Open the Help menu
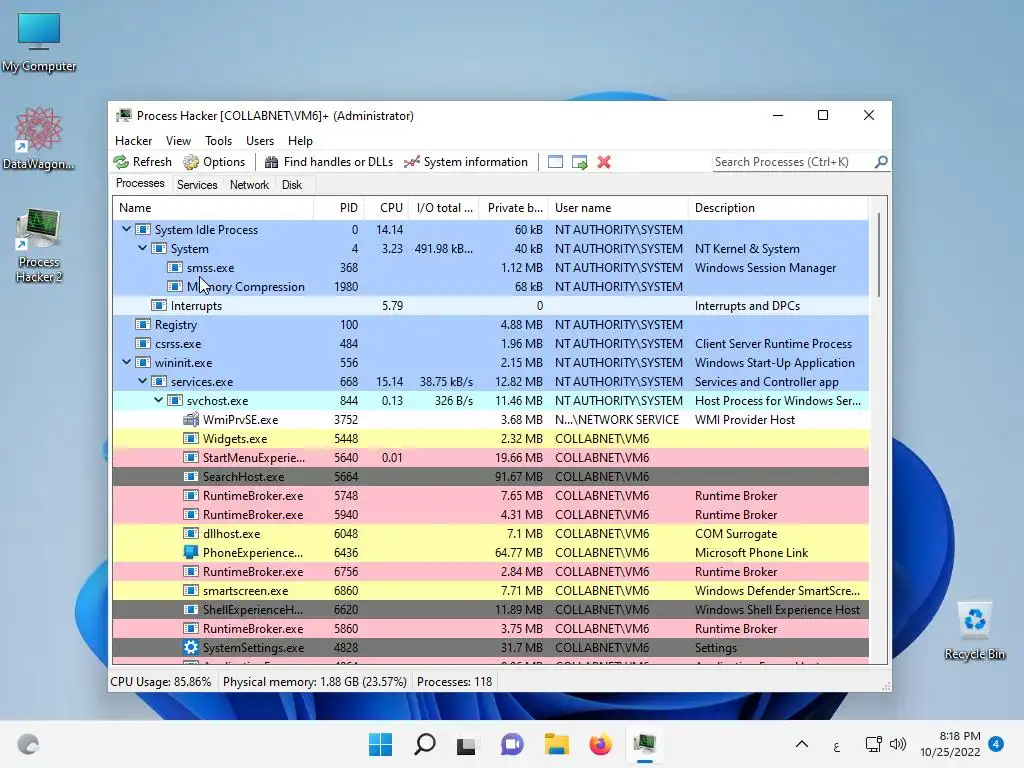 coord(300,140)
